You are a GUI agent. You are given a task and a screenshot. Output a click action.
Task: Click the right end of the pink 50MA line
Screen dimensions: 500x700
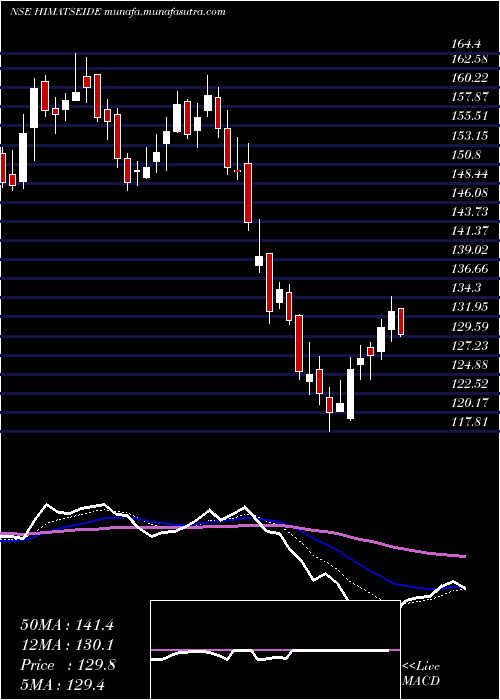click(x=464, y=556)
